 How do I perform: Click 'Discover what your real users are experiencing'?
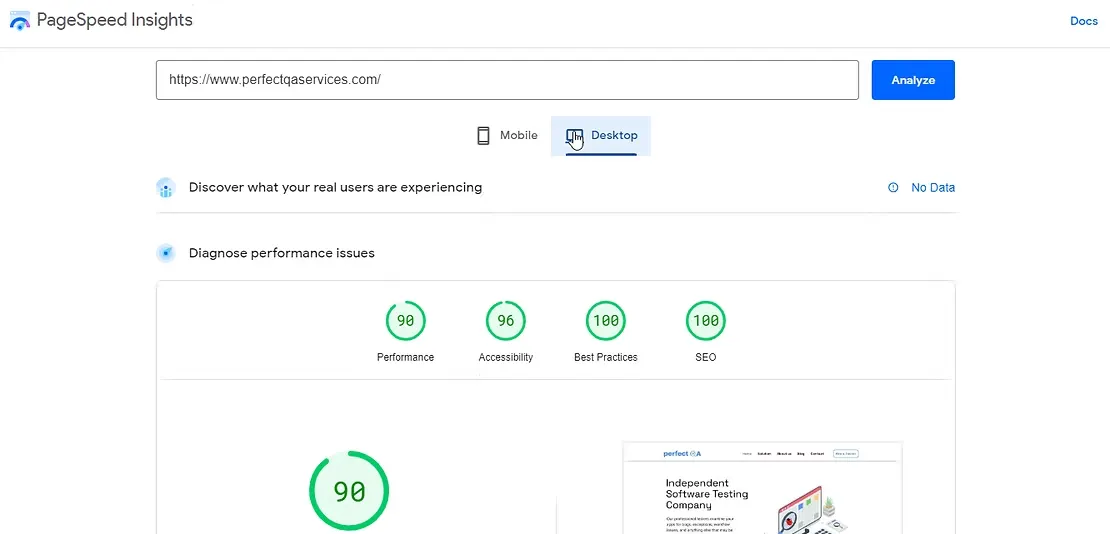tap(335, 188)
